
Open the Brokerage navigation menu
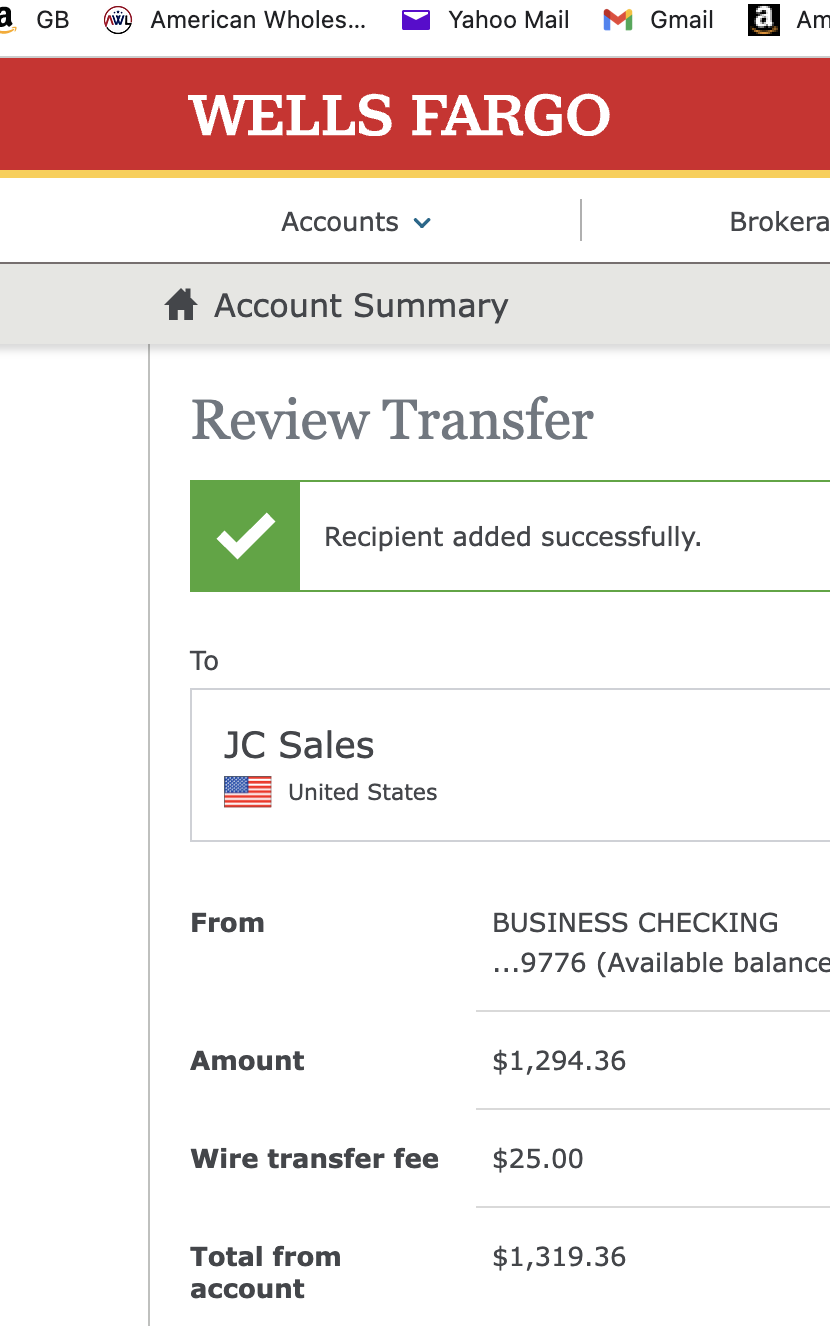coord(780,222)
